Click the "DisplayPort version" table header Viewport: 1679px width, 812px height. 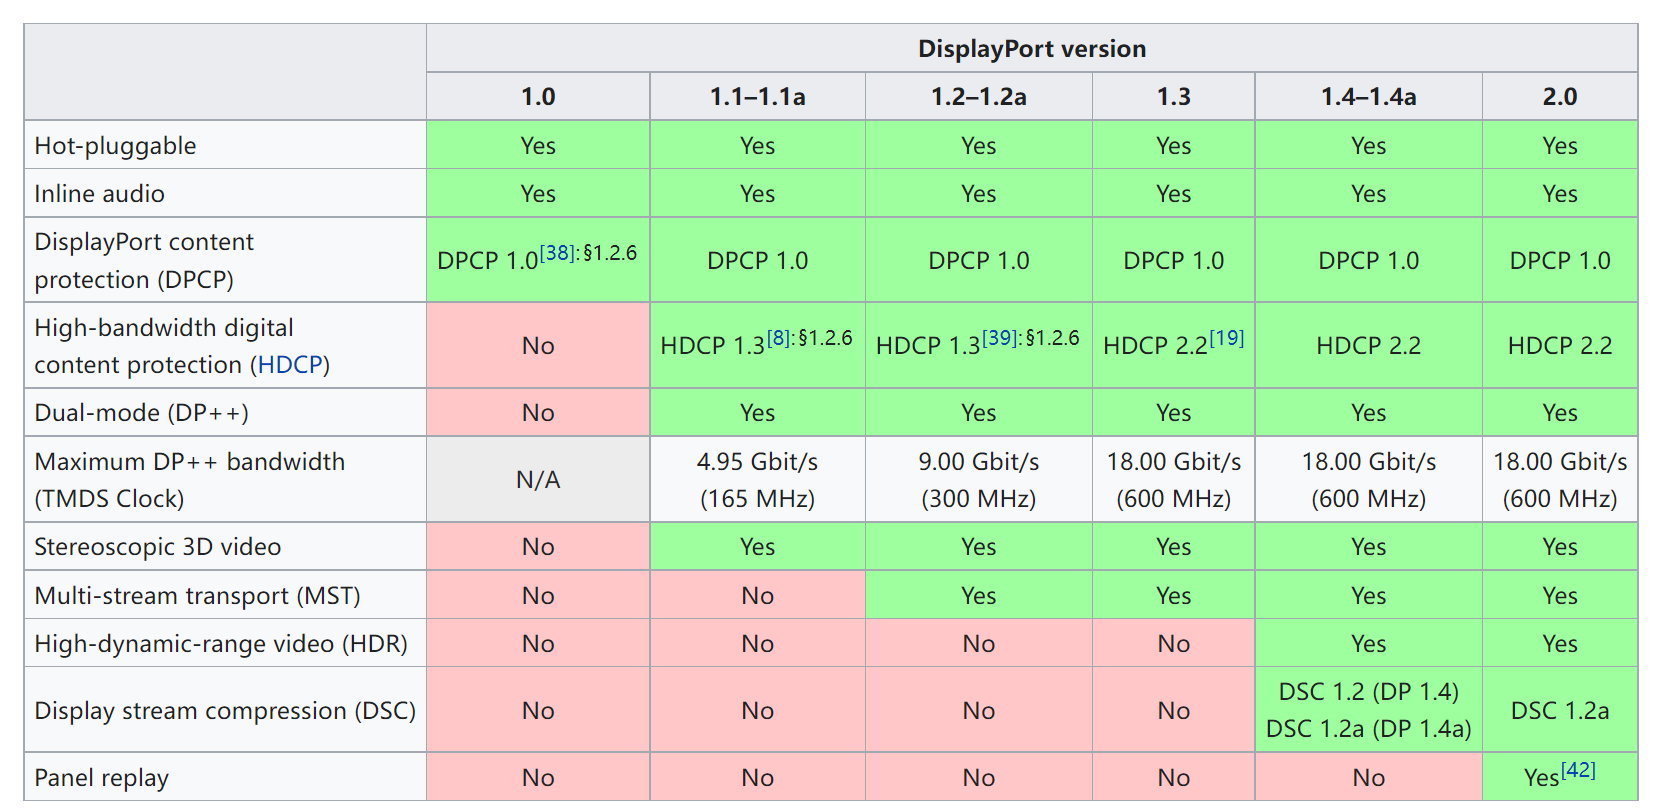coord(1031,49)
